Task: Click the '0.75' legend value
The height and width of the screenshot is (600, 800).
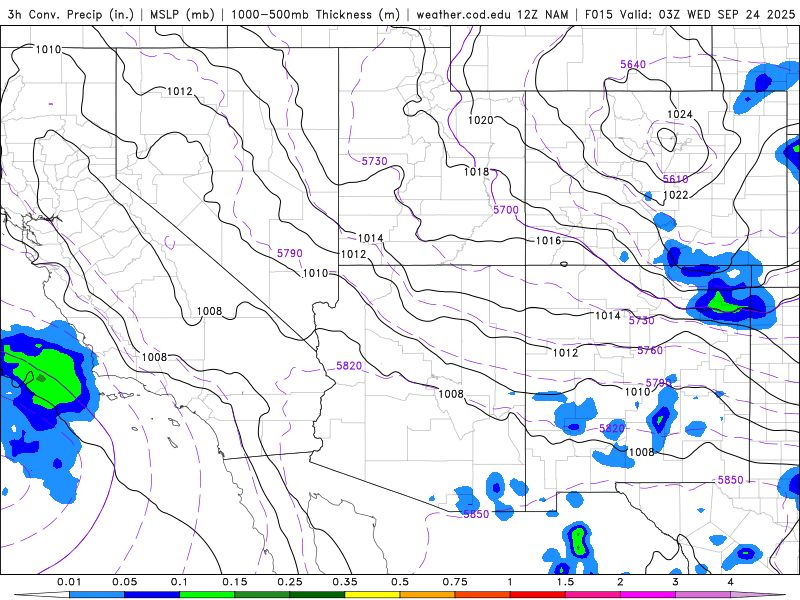Action: point(455,582)
